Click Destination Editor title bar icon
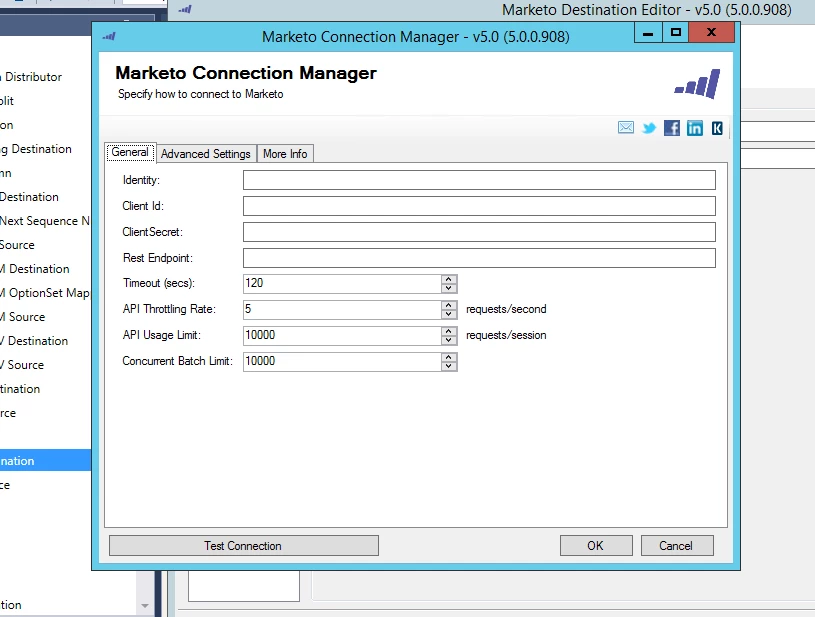Viewport: 815px width, 617px height. (x=185, y=9)
